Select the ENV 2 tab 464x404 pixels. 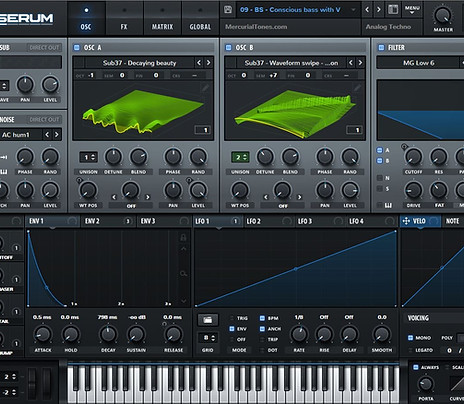(108, 221)
